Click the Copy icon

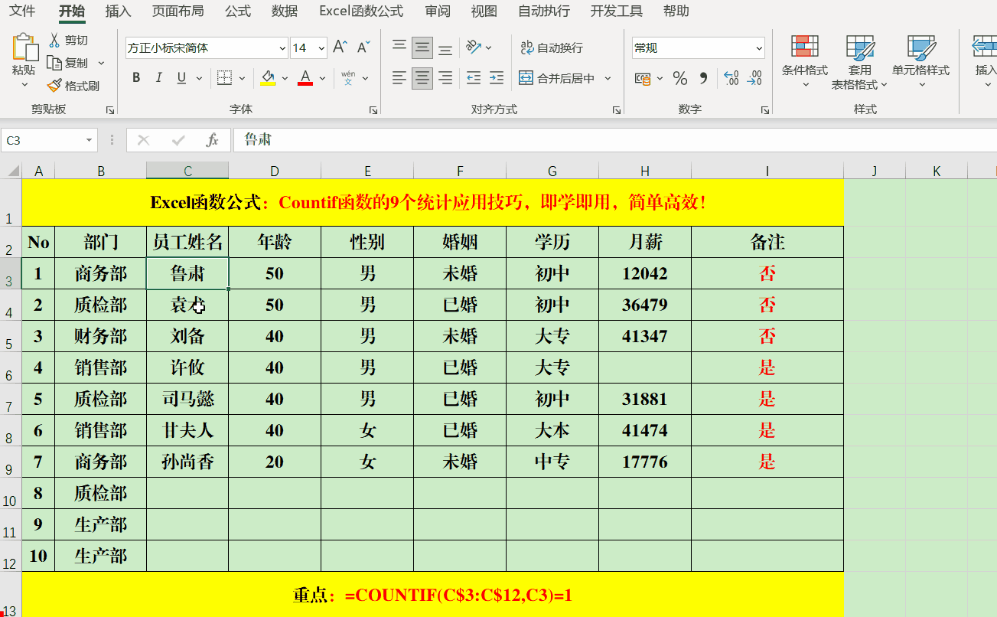pyautogui.click(x=55, y=63)
